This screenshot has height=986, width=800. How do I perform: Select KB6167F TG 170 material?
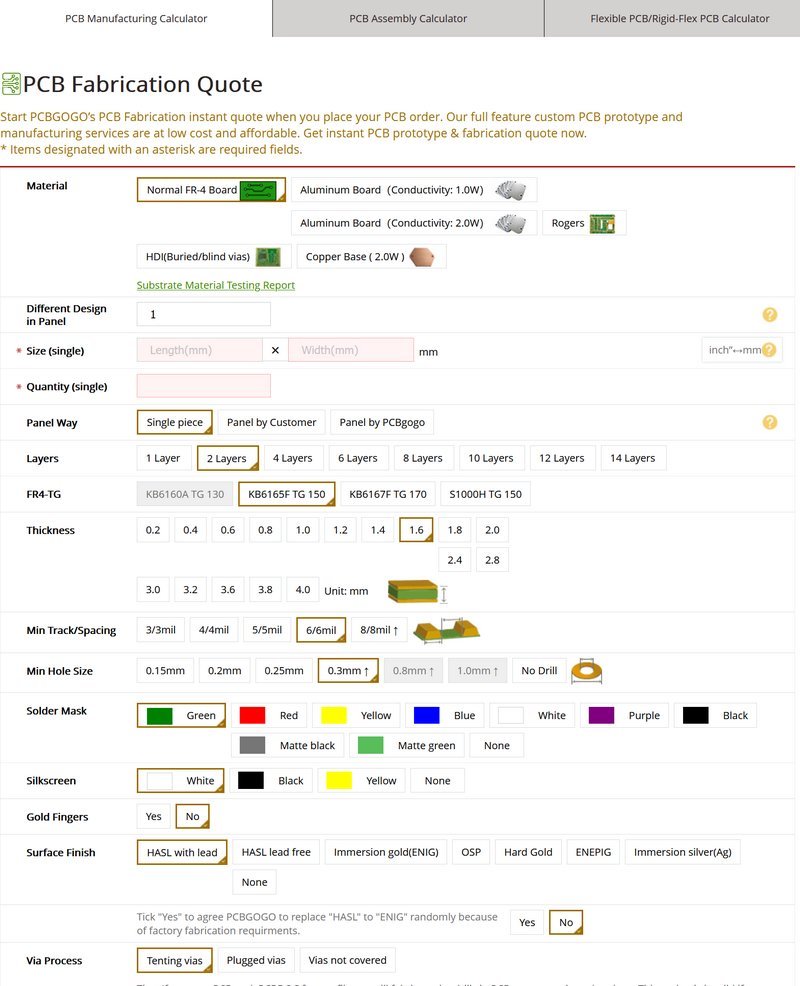[387, 494]
